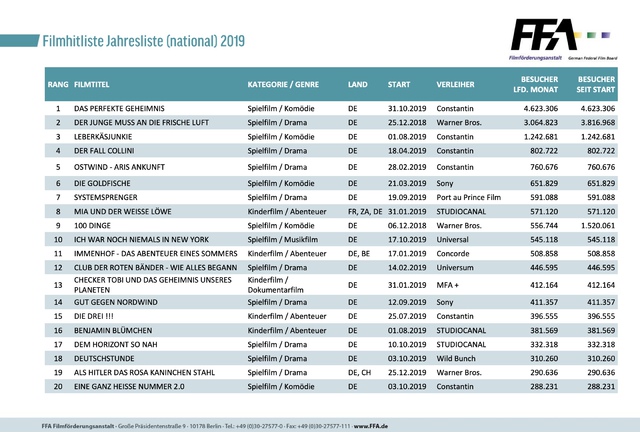Select film title 'LEBERKÄSJUNKIE'
640x432 pixels.
click(x=103, y=137)
